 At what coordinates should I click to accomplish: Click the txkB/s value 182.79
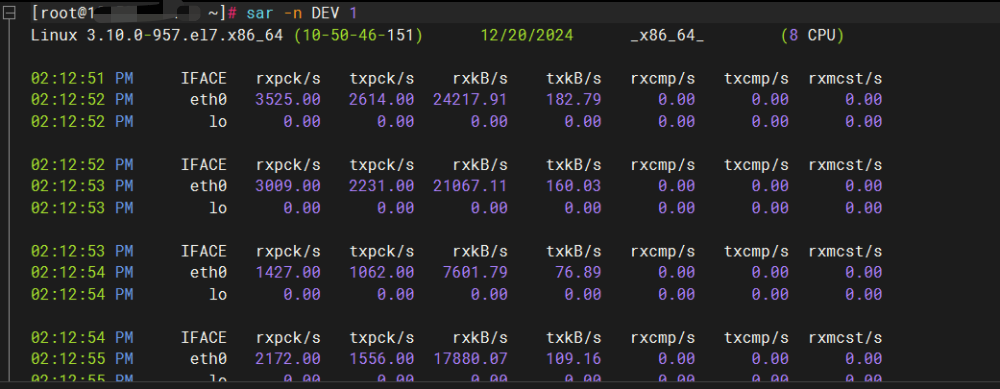point(573,99)
